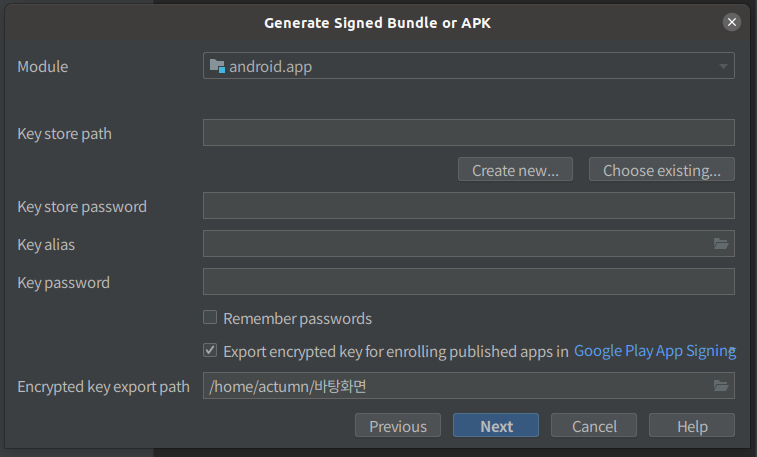Click the Create new... button
The height and width of the screenshot is (457, 757).
[x=515, y=170]
